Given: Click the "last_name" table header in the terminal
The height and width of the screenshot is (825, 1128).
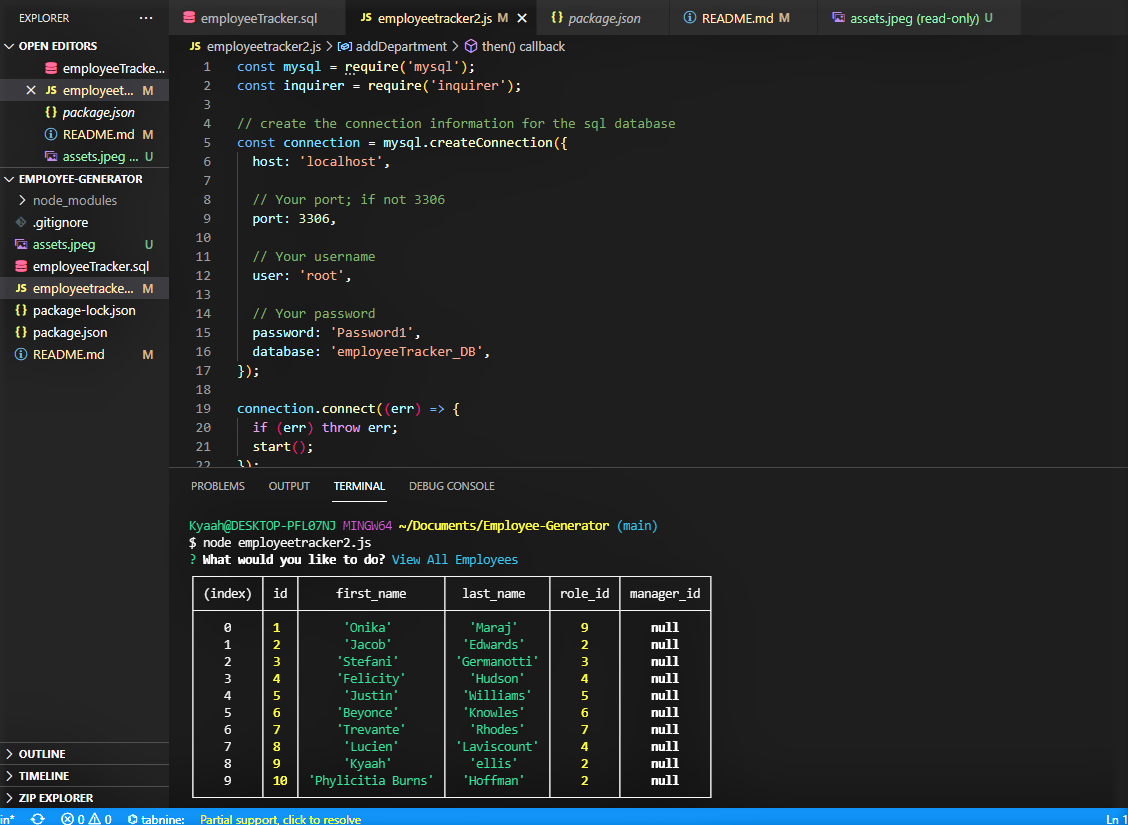Looking at the screenshot, I should [x=496, y=593].
